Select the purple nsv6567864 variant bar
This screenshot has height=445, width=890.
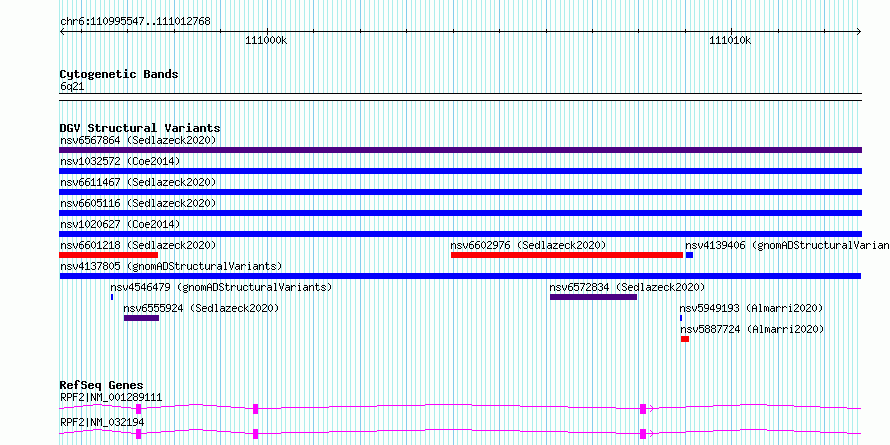coord(460,150)
